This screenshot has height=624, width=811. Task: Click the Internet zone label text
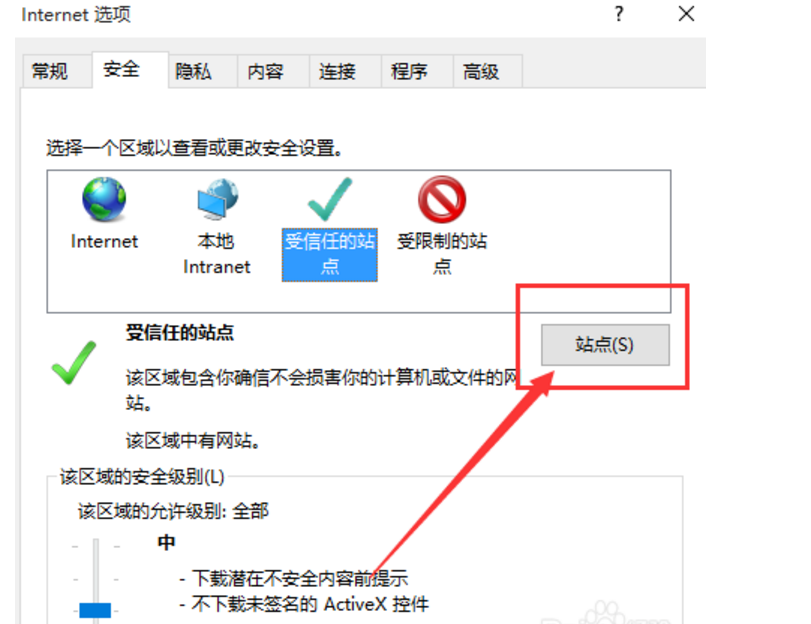coord(104,241)
